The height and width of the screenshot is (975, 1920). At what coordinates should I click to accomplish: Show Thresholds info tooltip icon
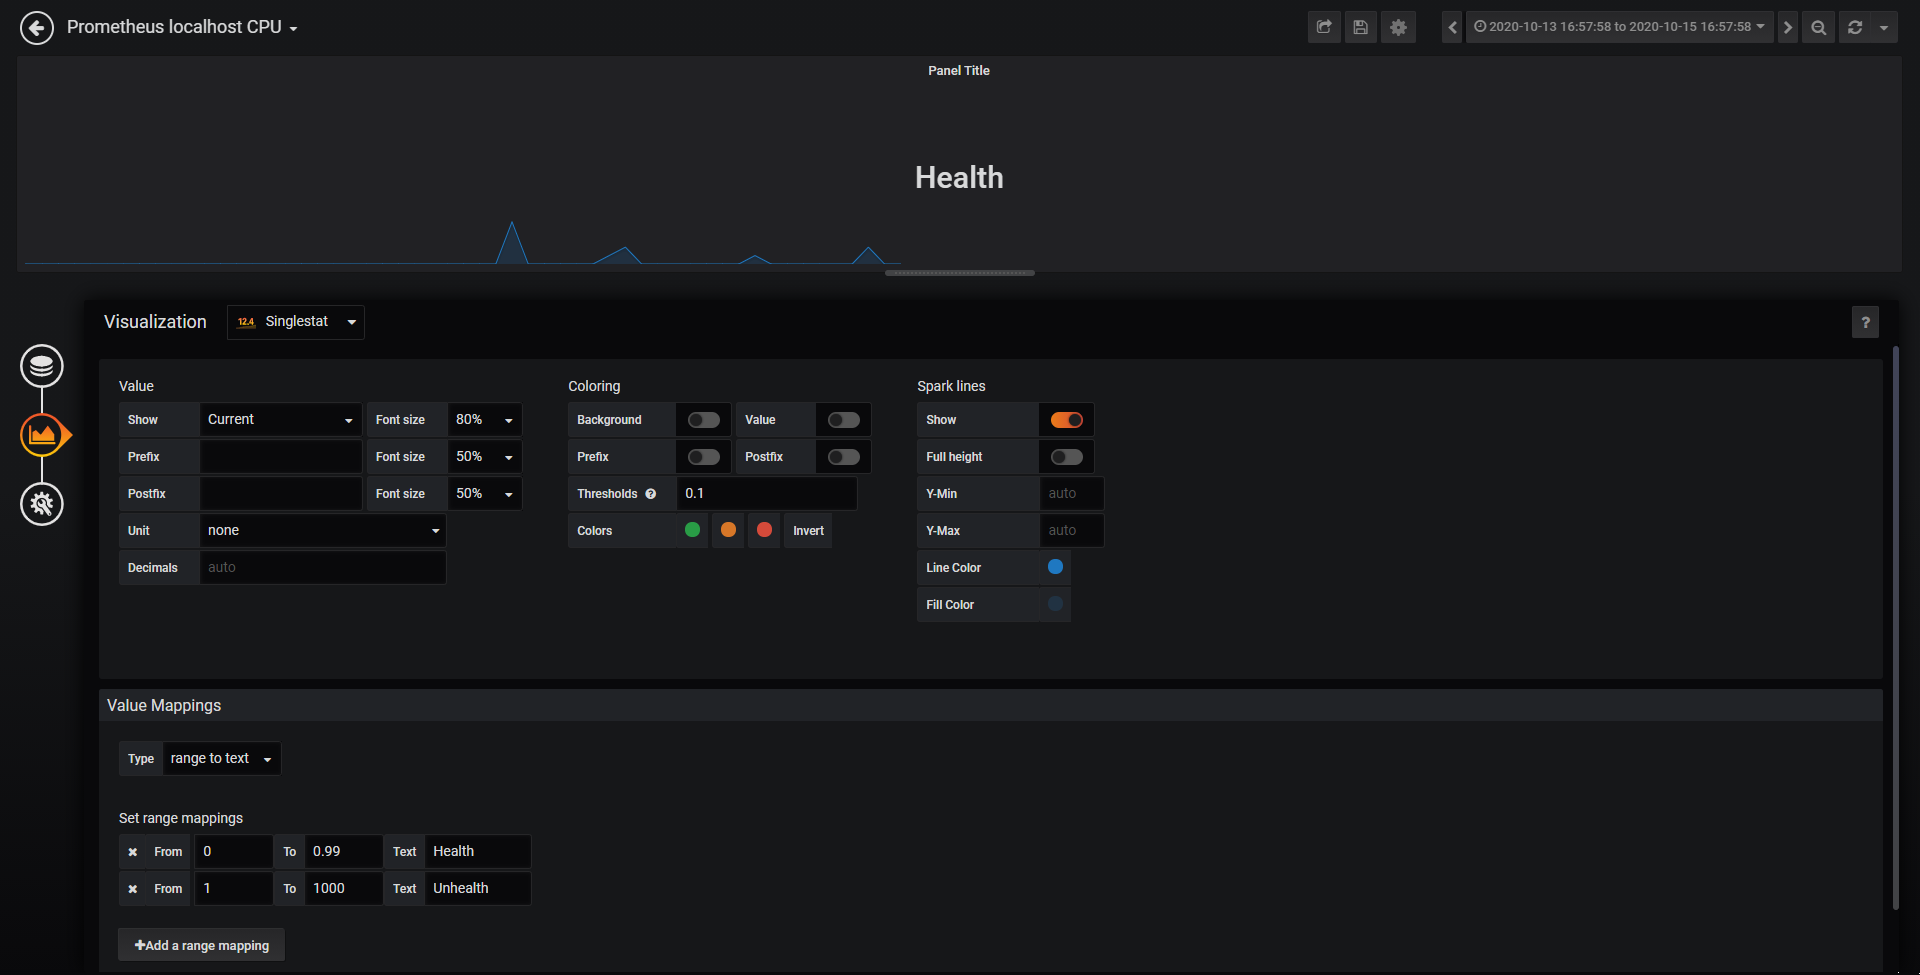click(x=651, y=494)
